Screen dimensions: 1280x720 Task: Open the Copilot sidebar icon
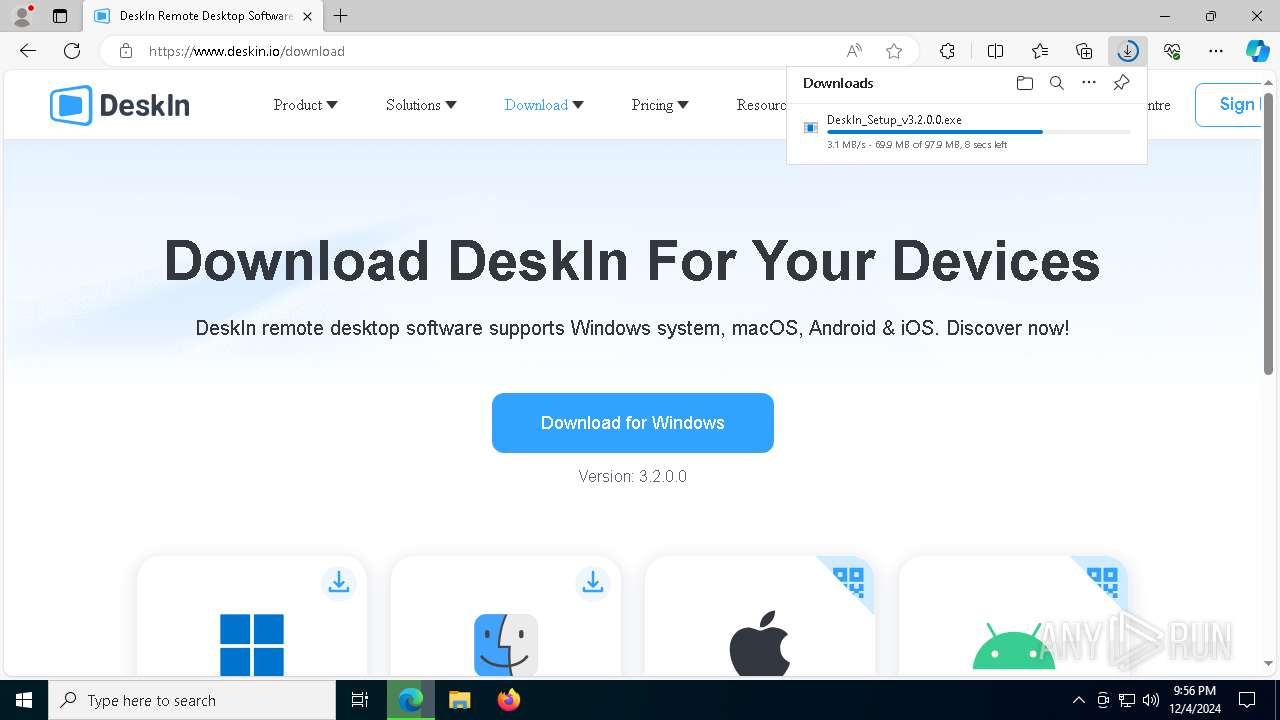click(1257, 51)
